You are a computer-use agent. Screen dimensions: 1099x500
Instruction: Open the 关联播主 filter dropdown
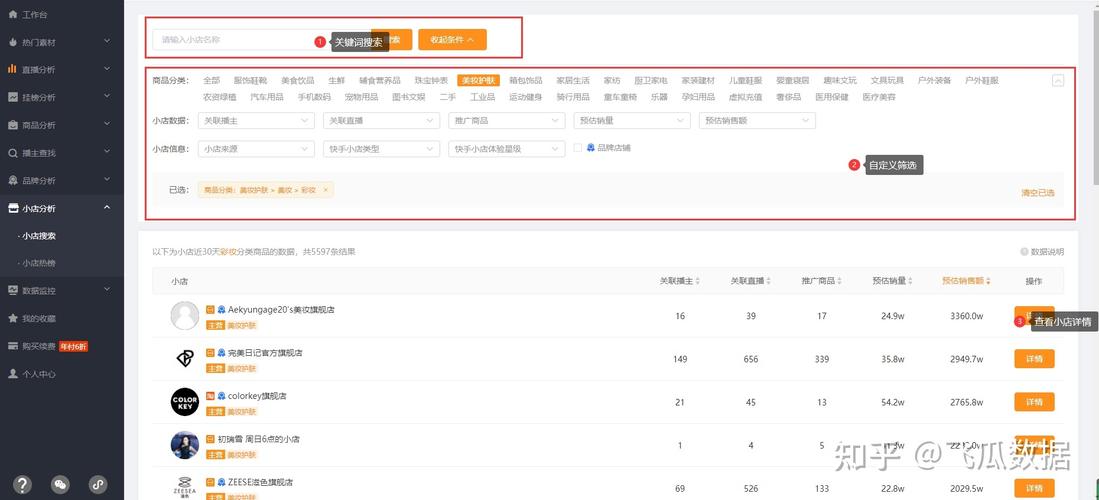tap(256, 121)
